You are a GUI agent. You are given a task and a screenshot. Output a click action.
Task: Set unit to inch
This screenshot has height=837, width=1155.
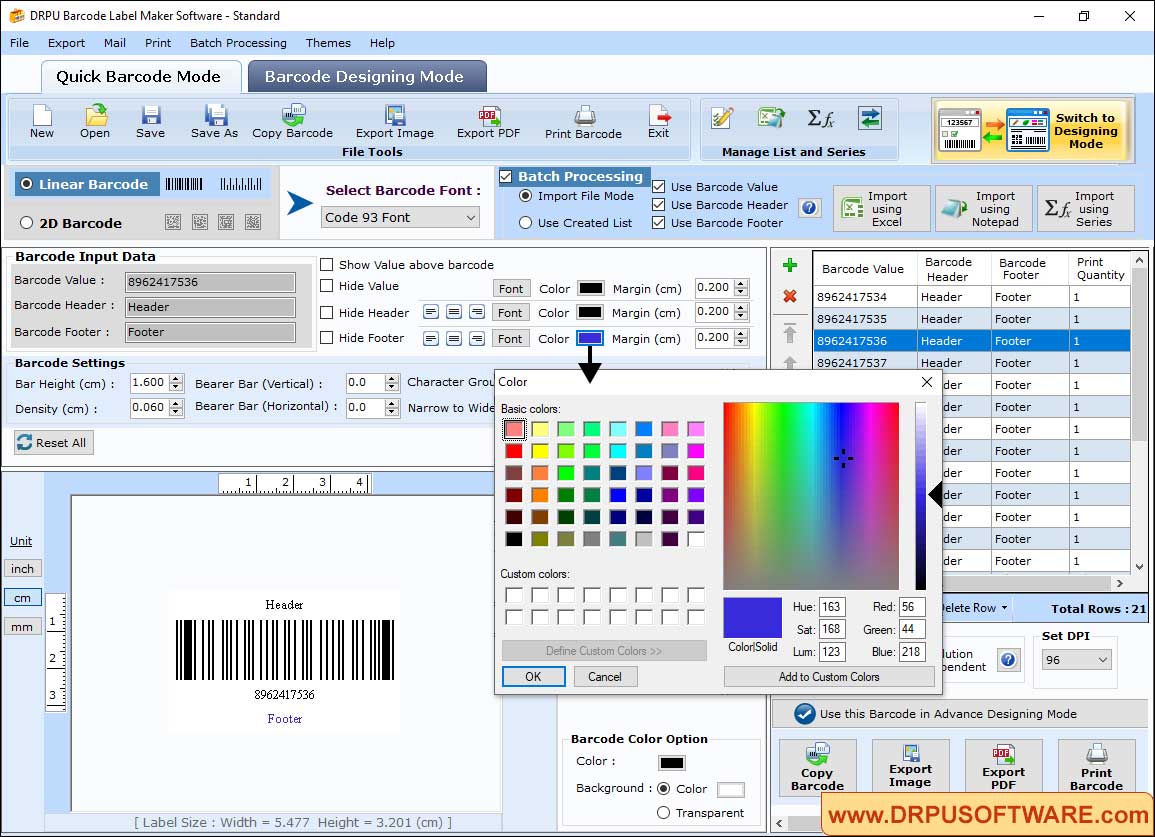coord(22,569)
